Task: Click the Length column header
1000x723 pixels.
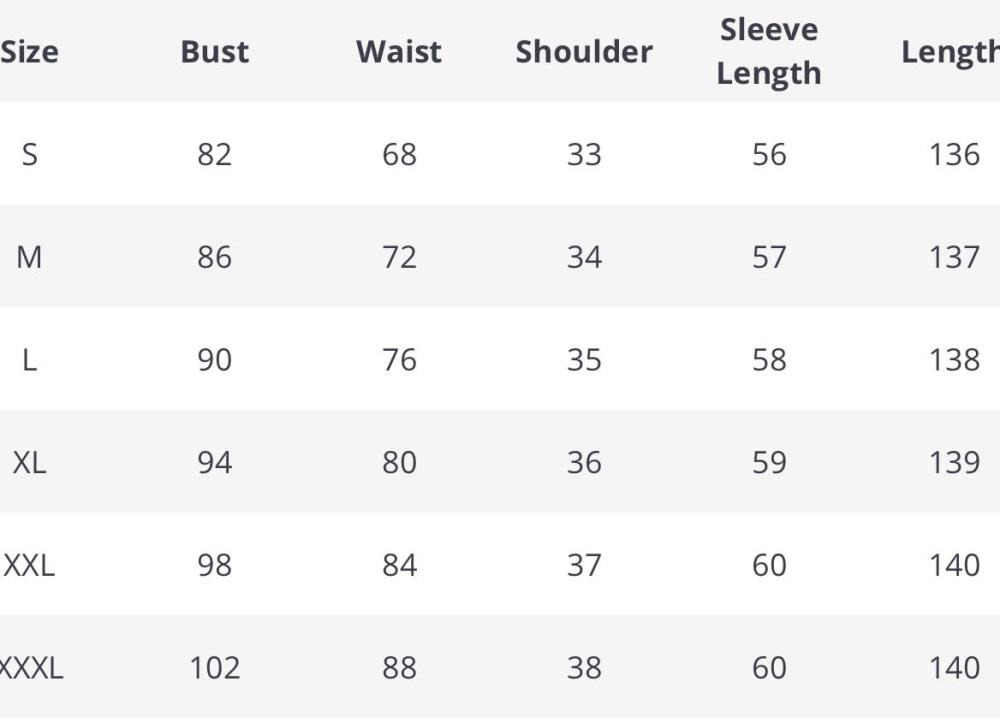Action: 950,52
